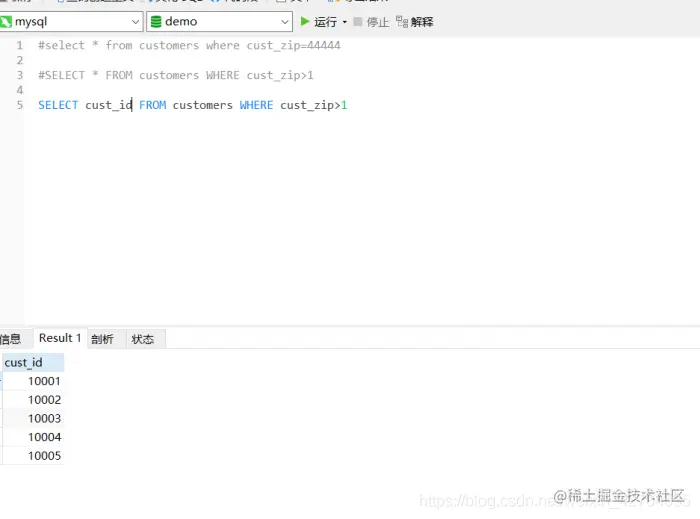The height and width of the screenshot is (519, 700).
Task: Click the word customers on line 5
Action: pos(203,105)
